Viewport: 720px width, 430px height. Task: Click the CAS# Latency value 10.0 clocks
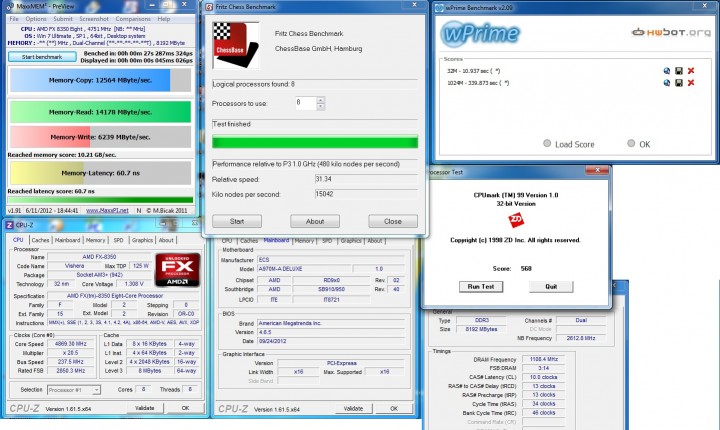[544, 377]
